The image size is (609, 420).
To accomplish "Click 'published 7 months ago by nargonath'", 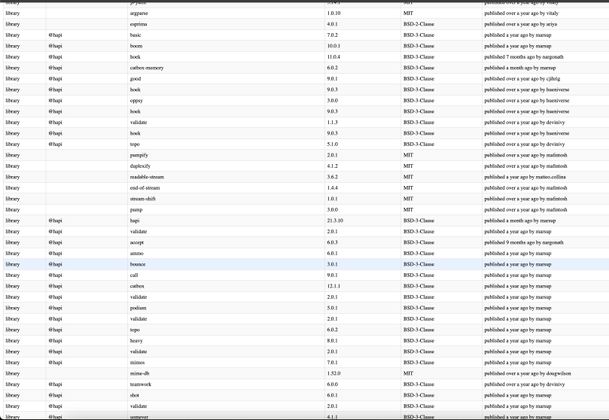I will [524, 57].
